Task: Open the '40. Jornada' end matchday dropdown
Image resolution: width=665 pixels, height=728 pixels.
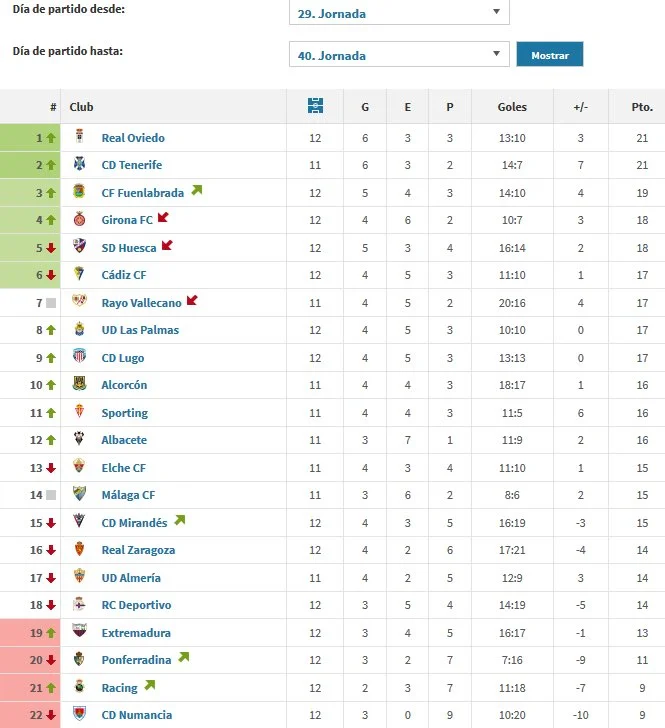Action: (399, 55)
